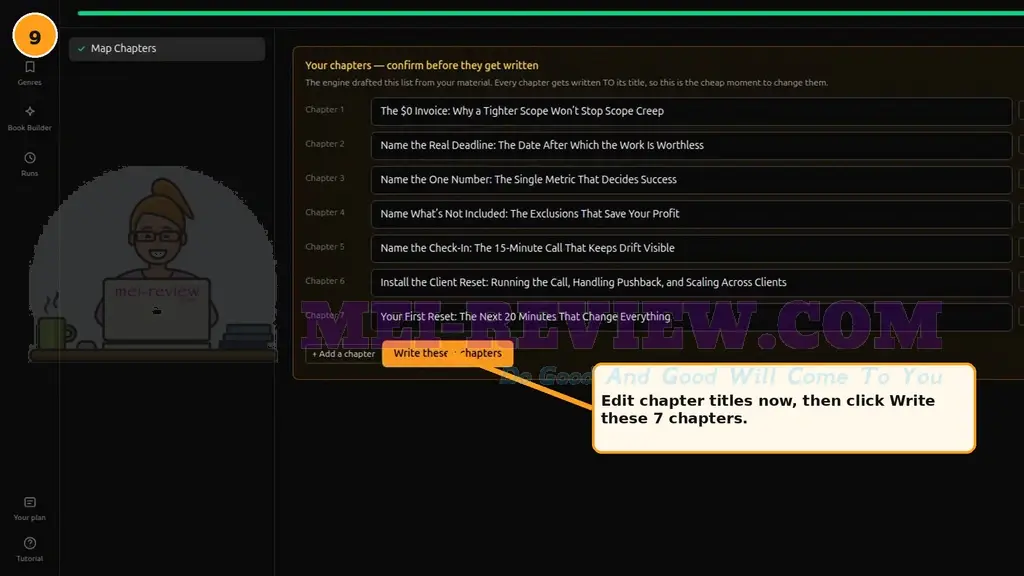
Task: Edit Chapter 5 title about the Check-In
Action: point(692,248)
